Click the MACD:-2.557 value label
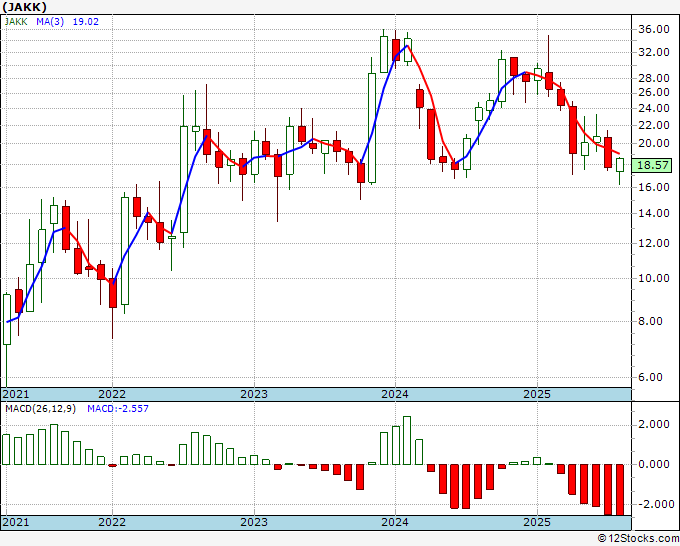 tap(118, 409)
